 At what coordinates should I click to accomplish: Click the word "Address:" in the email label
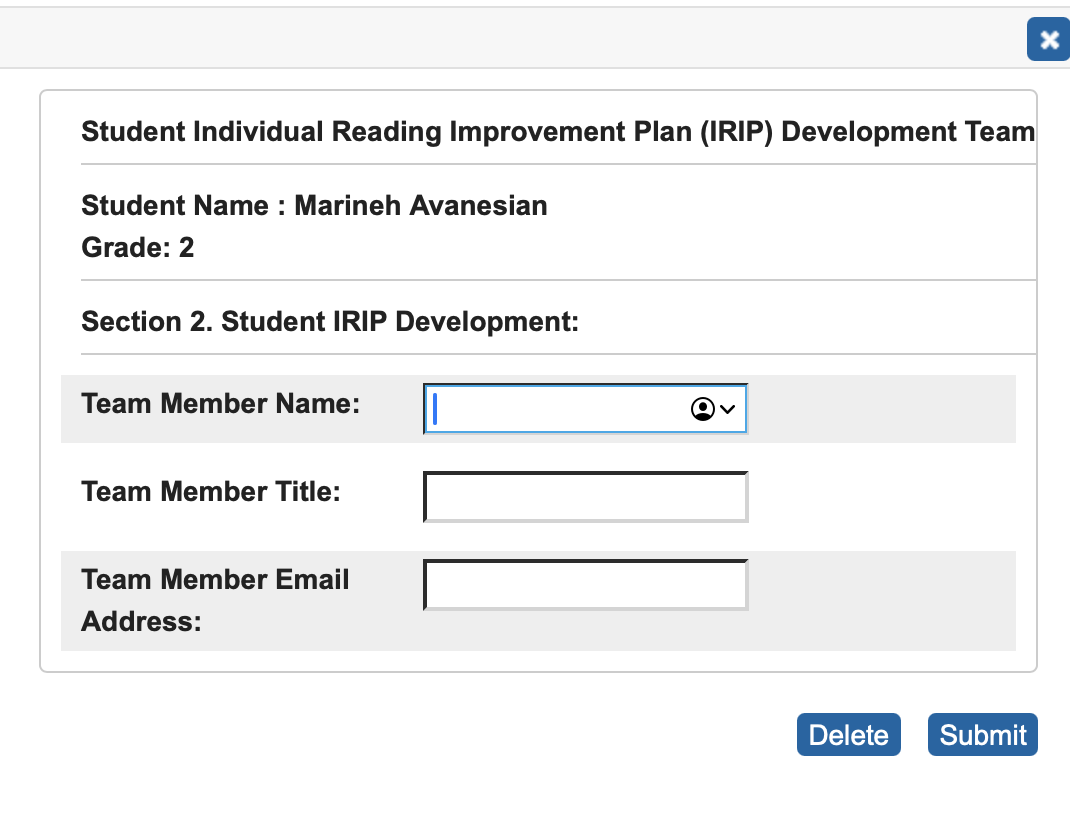click(141, 622)
